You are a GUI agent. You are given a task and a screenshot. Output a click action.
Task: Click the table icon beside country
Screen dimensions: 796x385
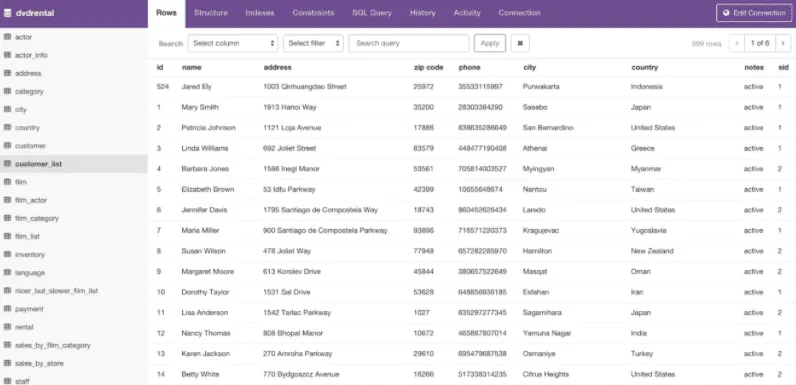[x=8, y=127]
